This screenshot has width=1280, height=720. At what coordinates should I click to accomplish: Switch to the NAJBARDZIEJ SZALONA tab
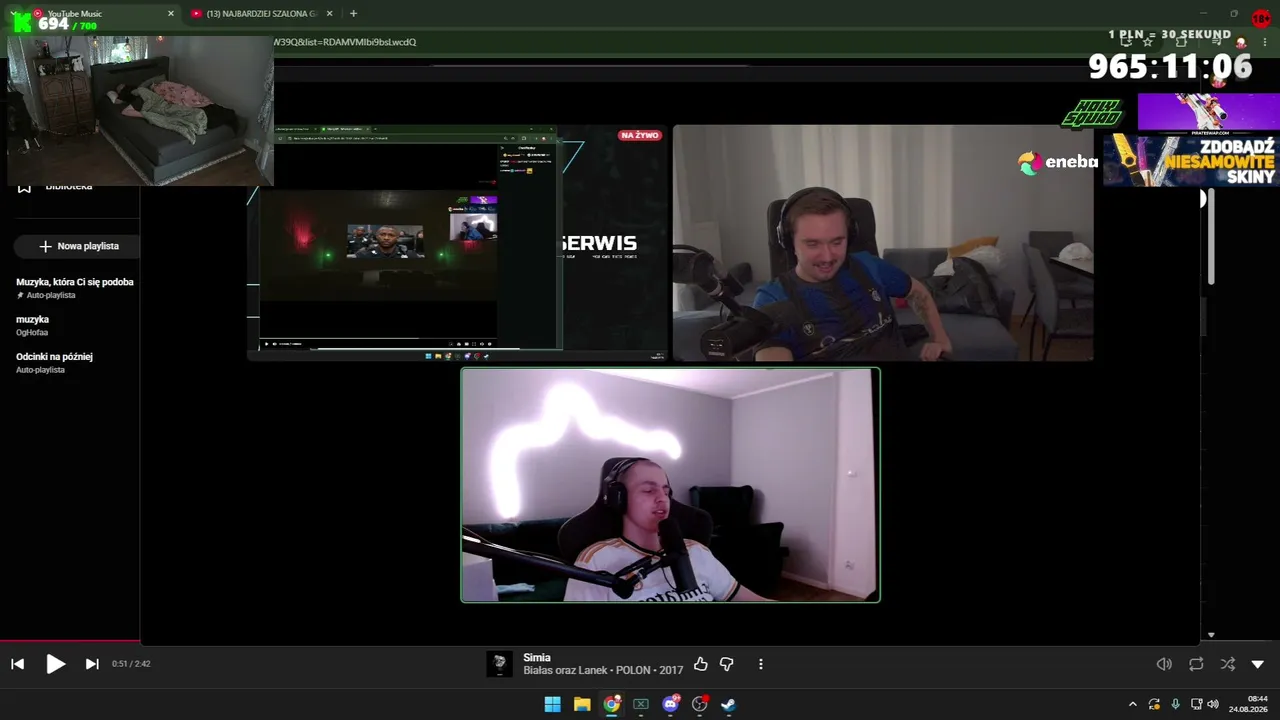[x=262, y=13]
